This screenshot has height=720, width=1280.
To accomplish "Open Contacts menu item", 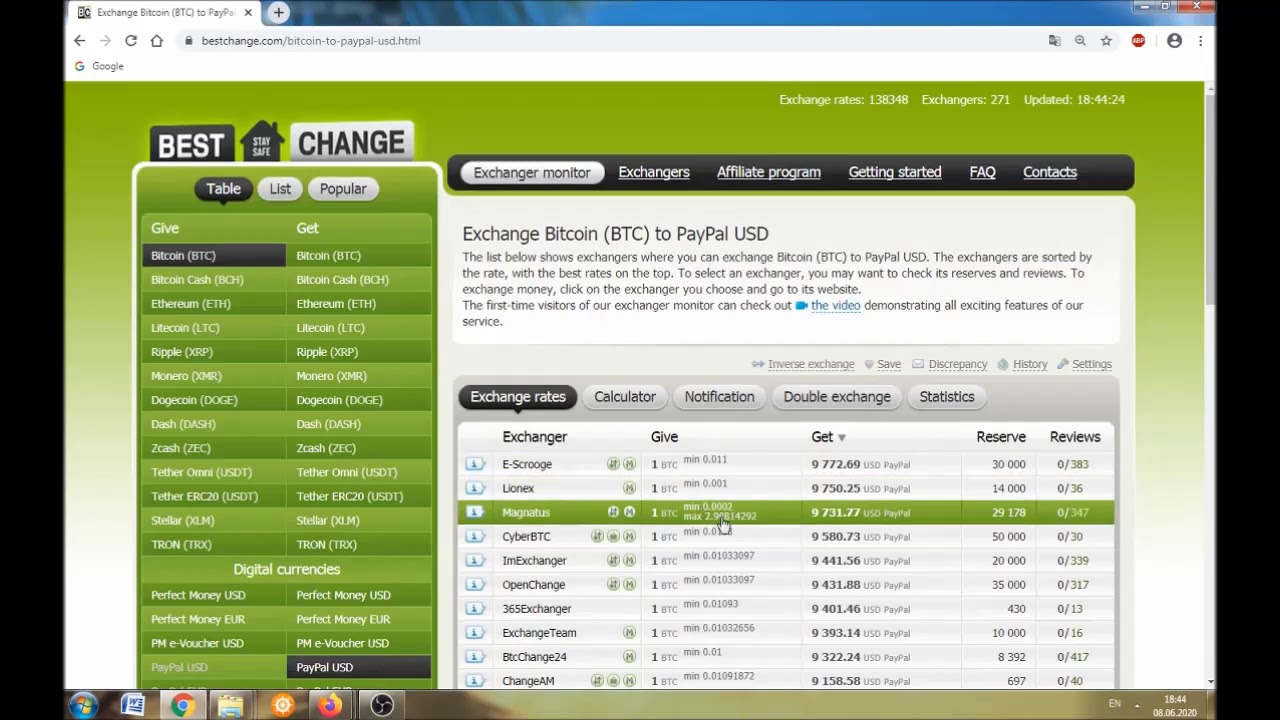I will 1050,172.
